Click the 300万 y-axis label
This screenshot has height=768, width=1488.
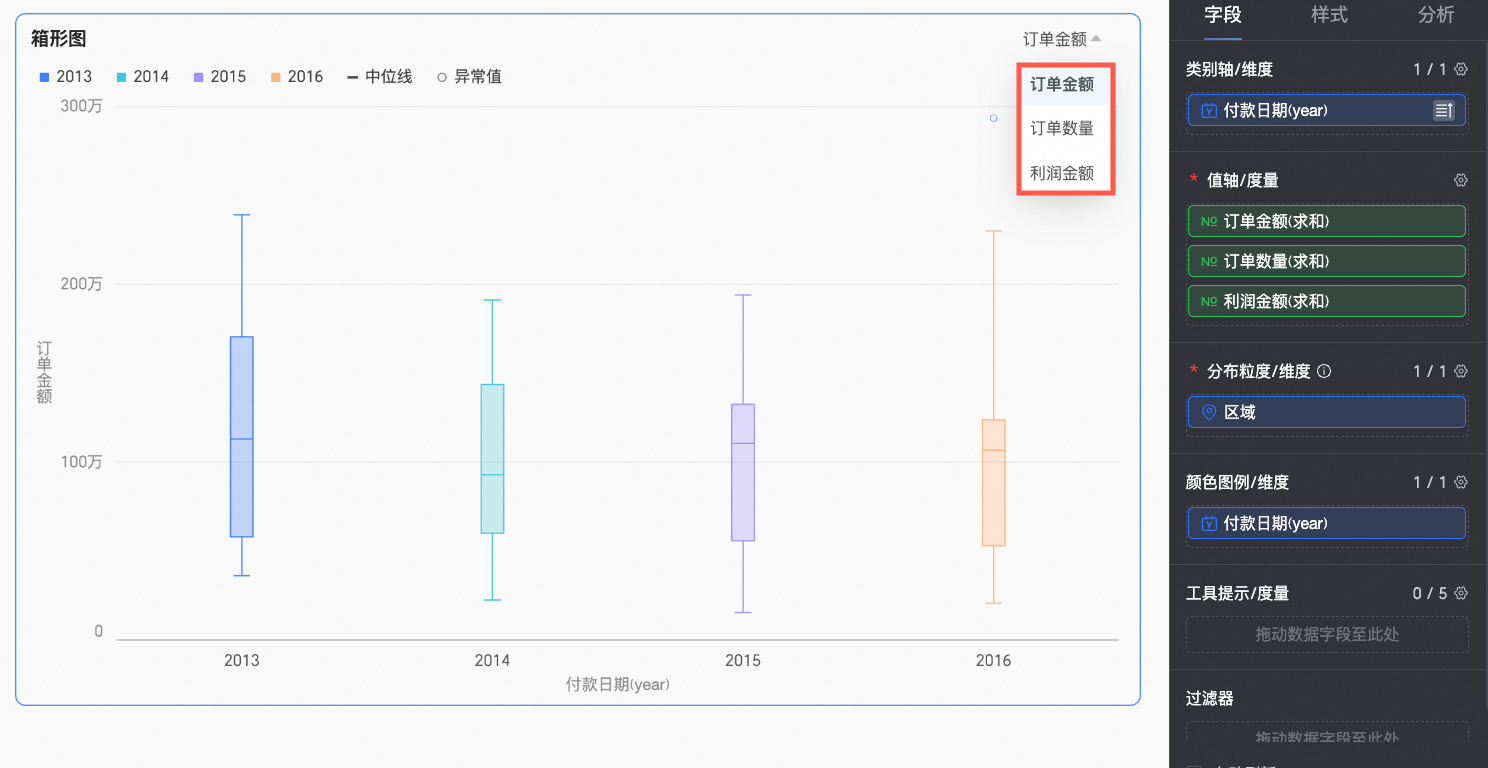tap(82, 106)
